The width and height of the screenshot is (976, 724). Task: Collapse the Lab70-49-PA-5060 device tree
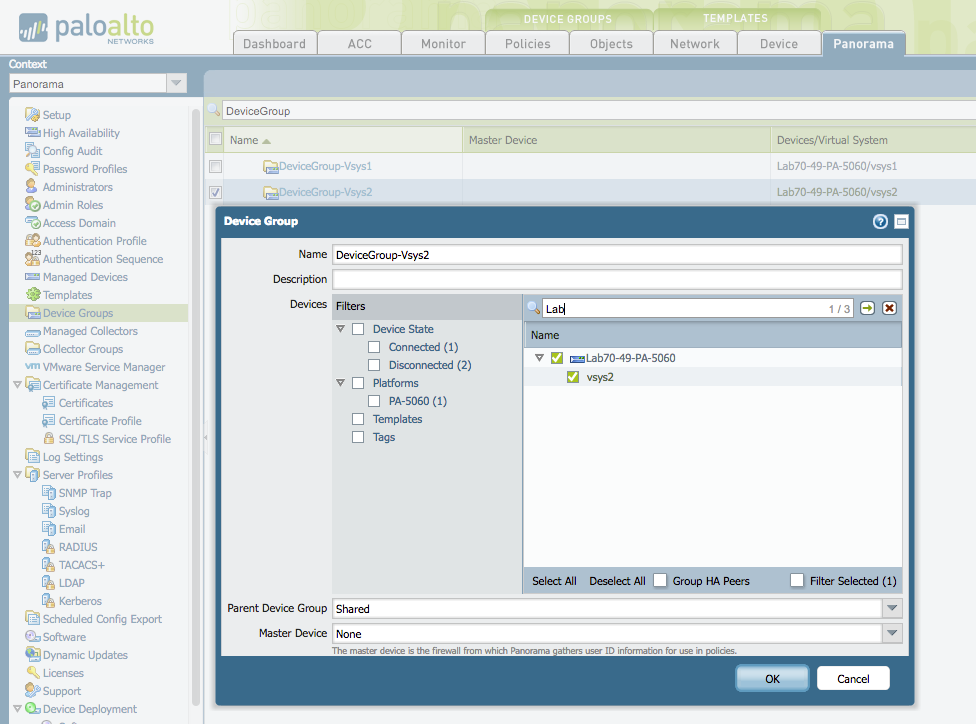[x=539, y=359]
